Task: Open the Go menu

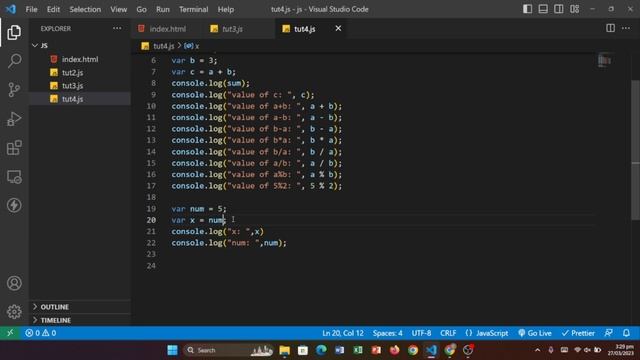Action: (141, 9)
